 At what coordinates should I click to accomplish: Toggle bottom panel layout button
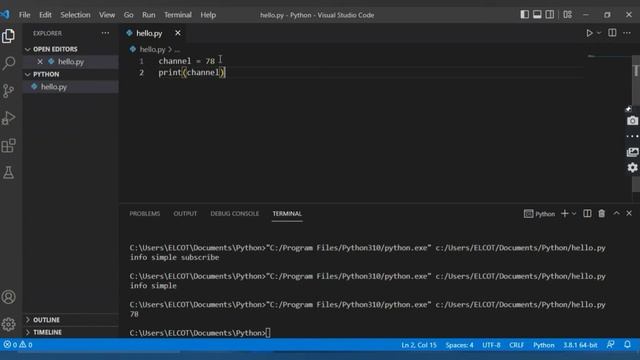(x=537, y=15)
